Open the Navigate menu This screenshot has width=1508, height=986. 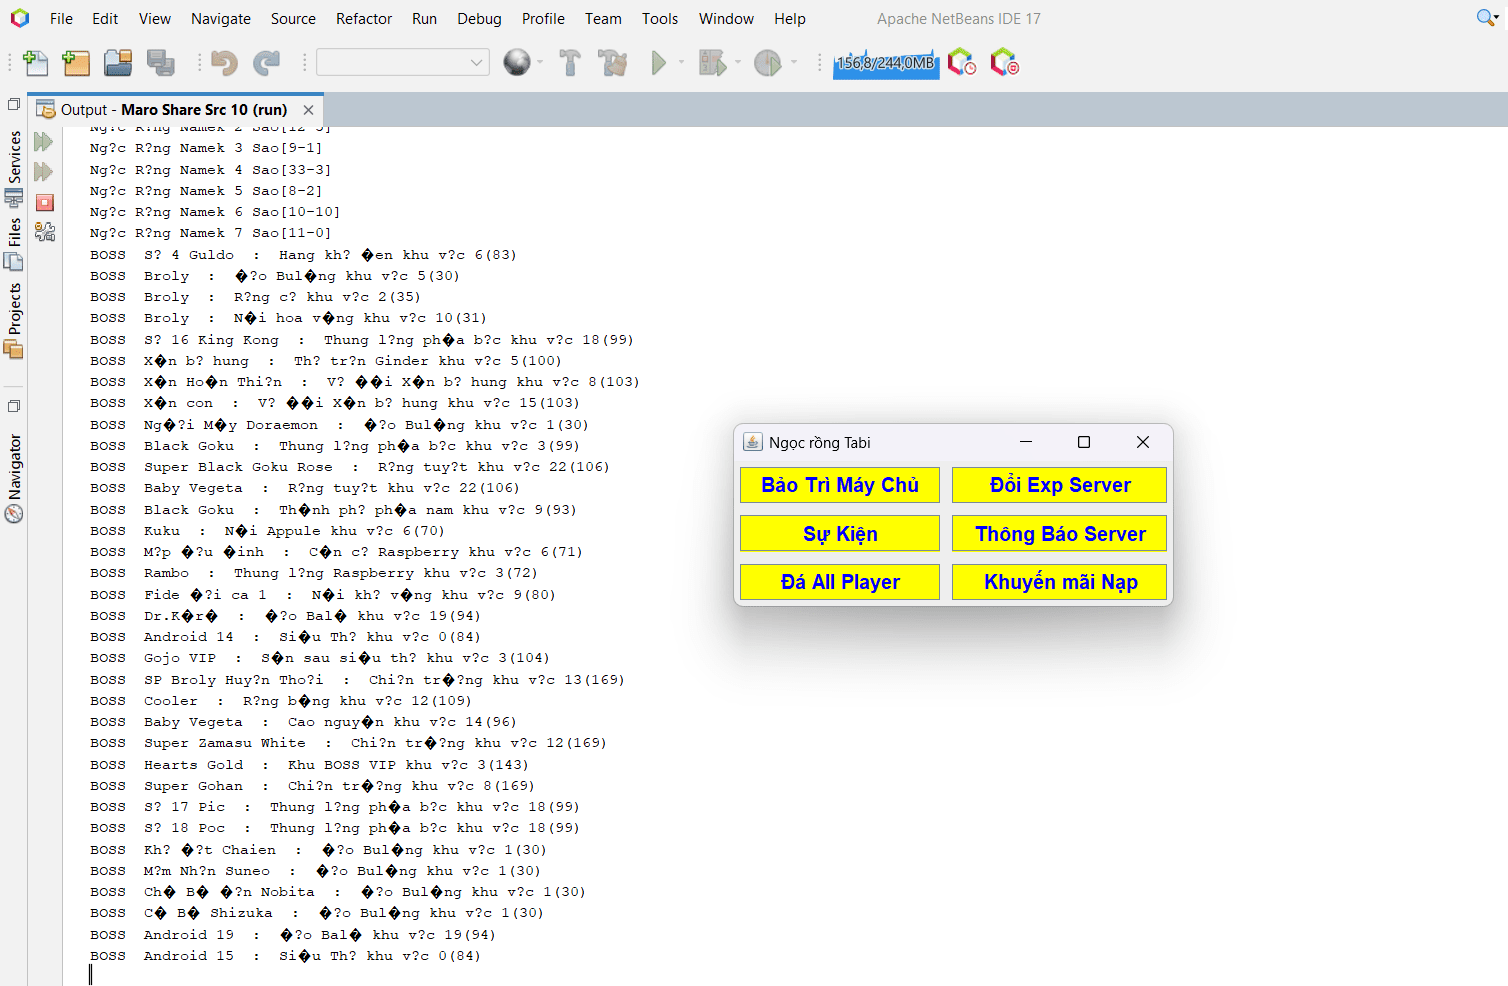pyautogui.click(x=221, y=19)
